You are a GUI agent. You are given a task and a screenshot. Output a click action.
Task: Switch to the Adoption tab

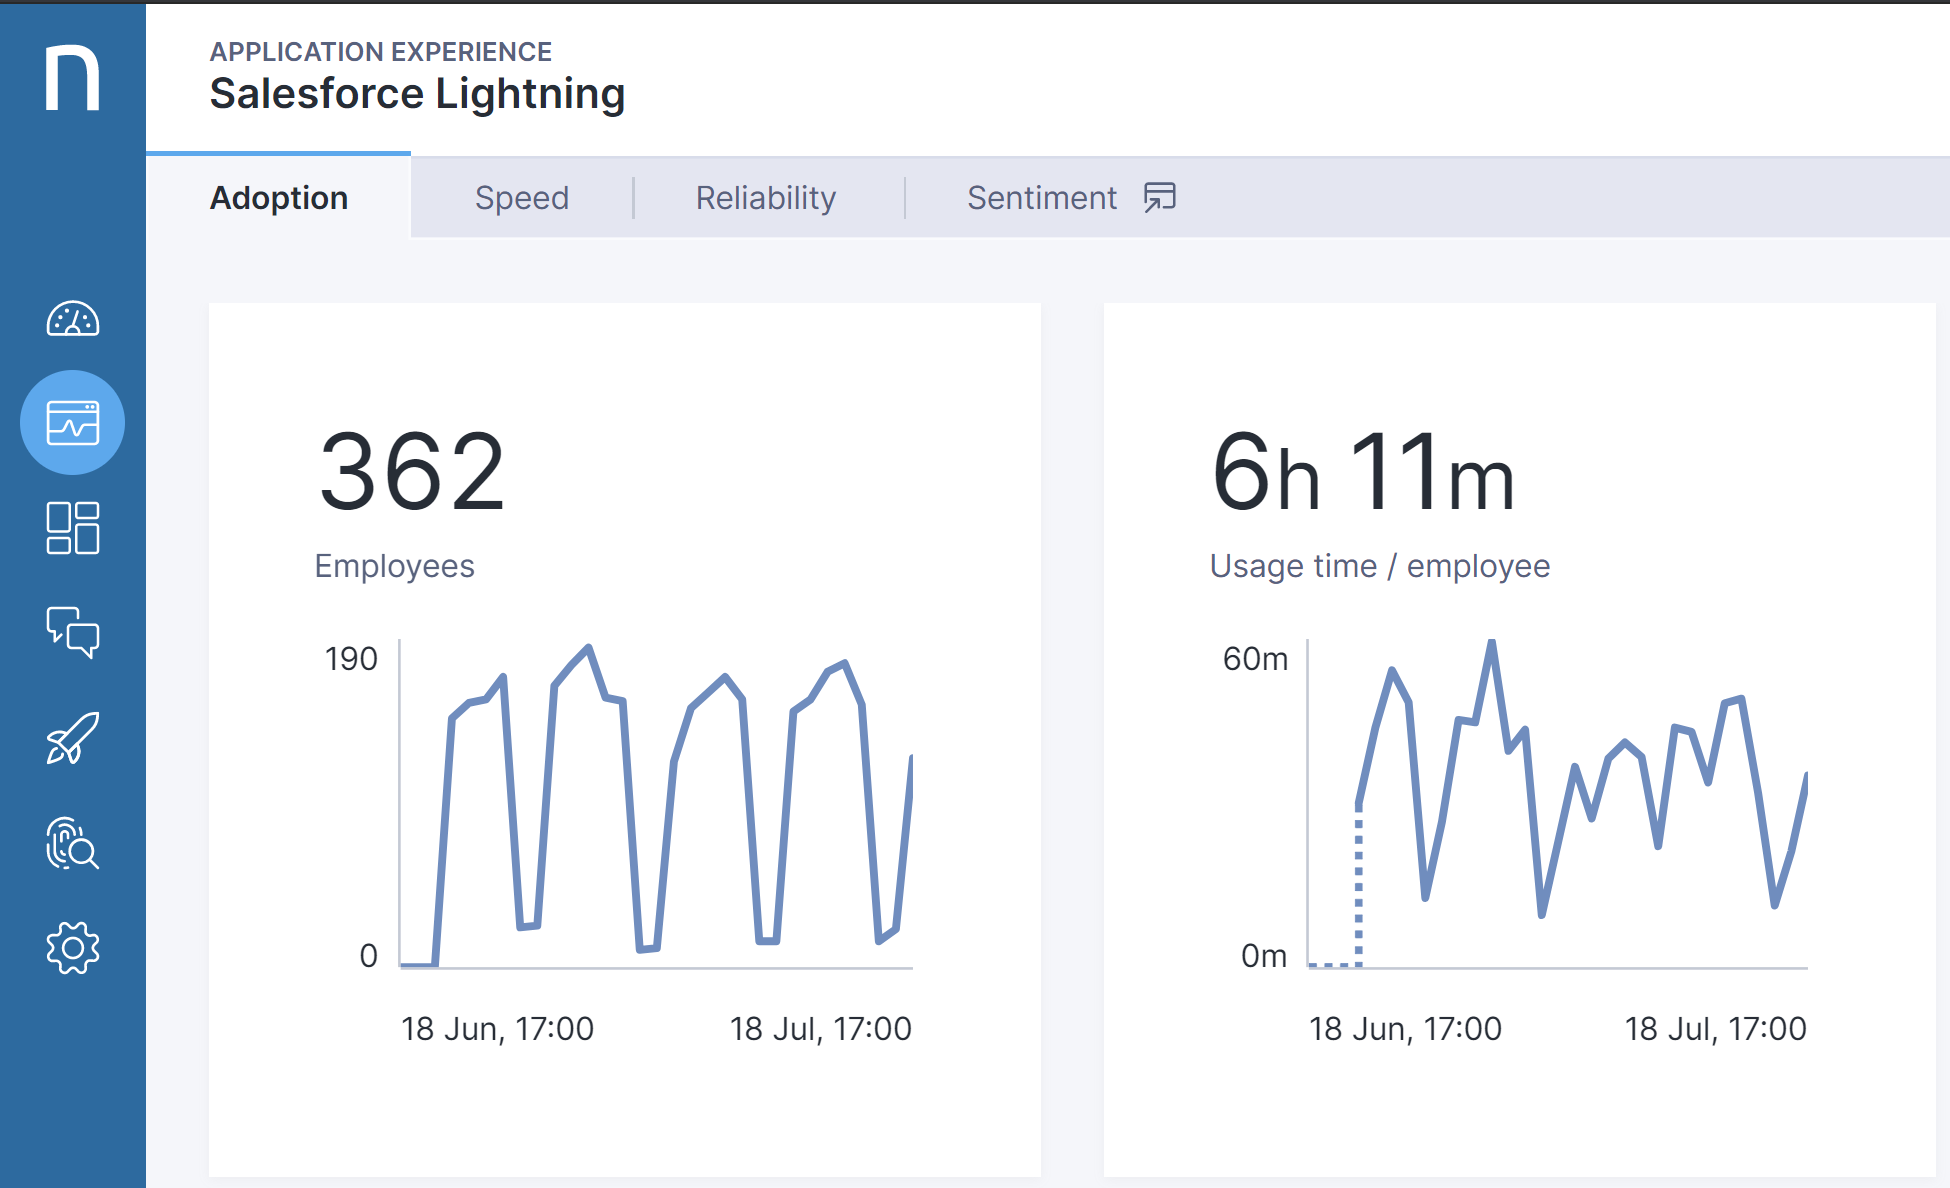[x=279, y=198]
